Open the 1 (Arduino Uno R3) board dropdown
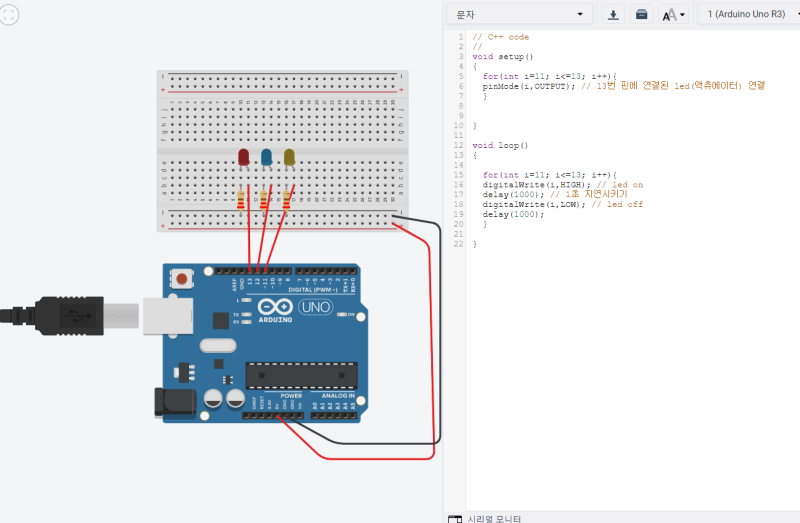 749,14
